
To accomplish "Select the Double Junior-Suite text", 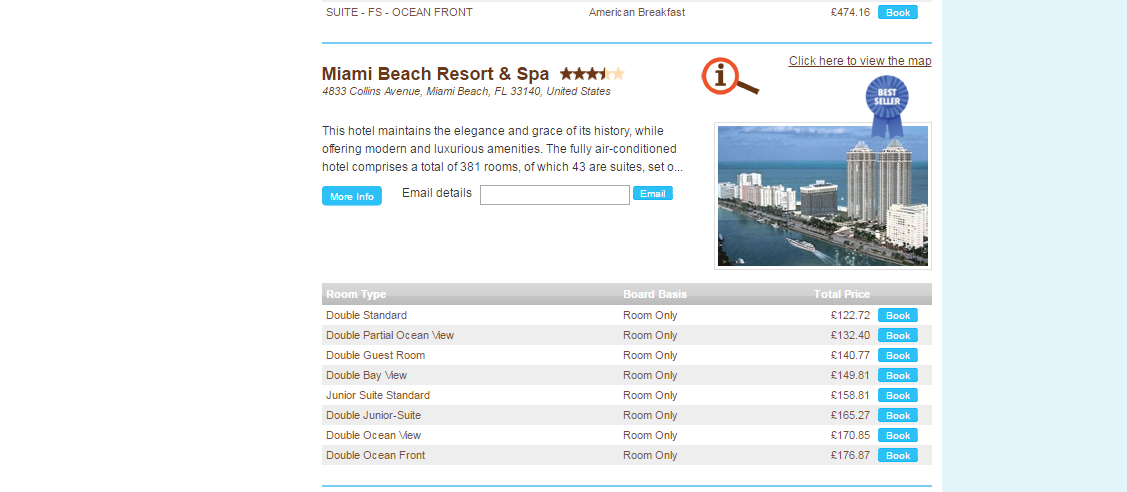I will [x=373, y=415].
